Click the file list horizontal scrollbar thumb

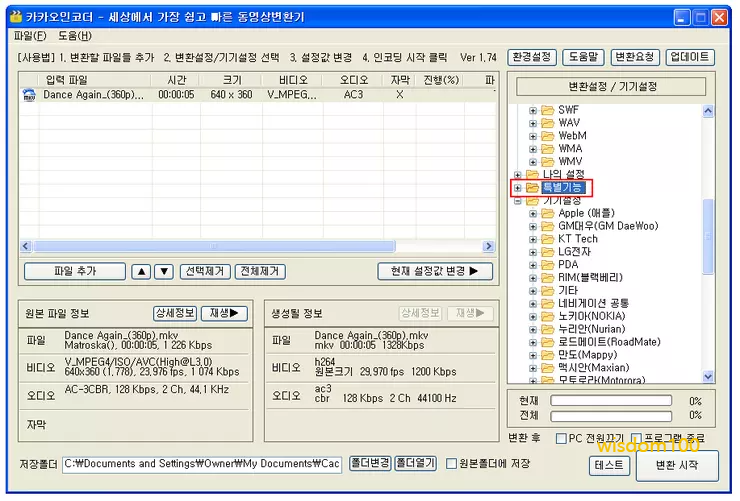click(214, 246)
